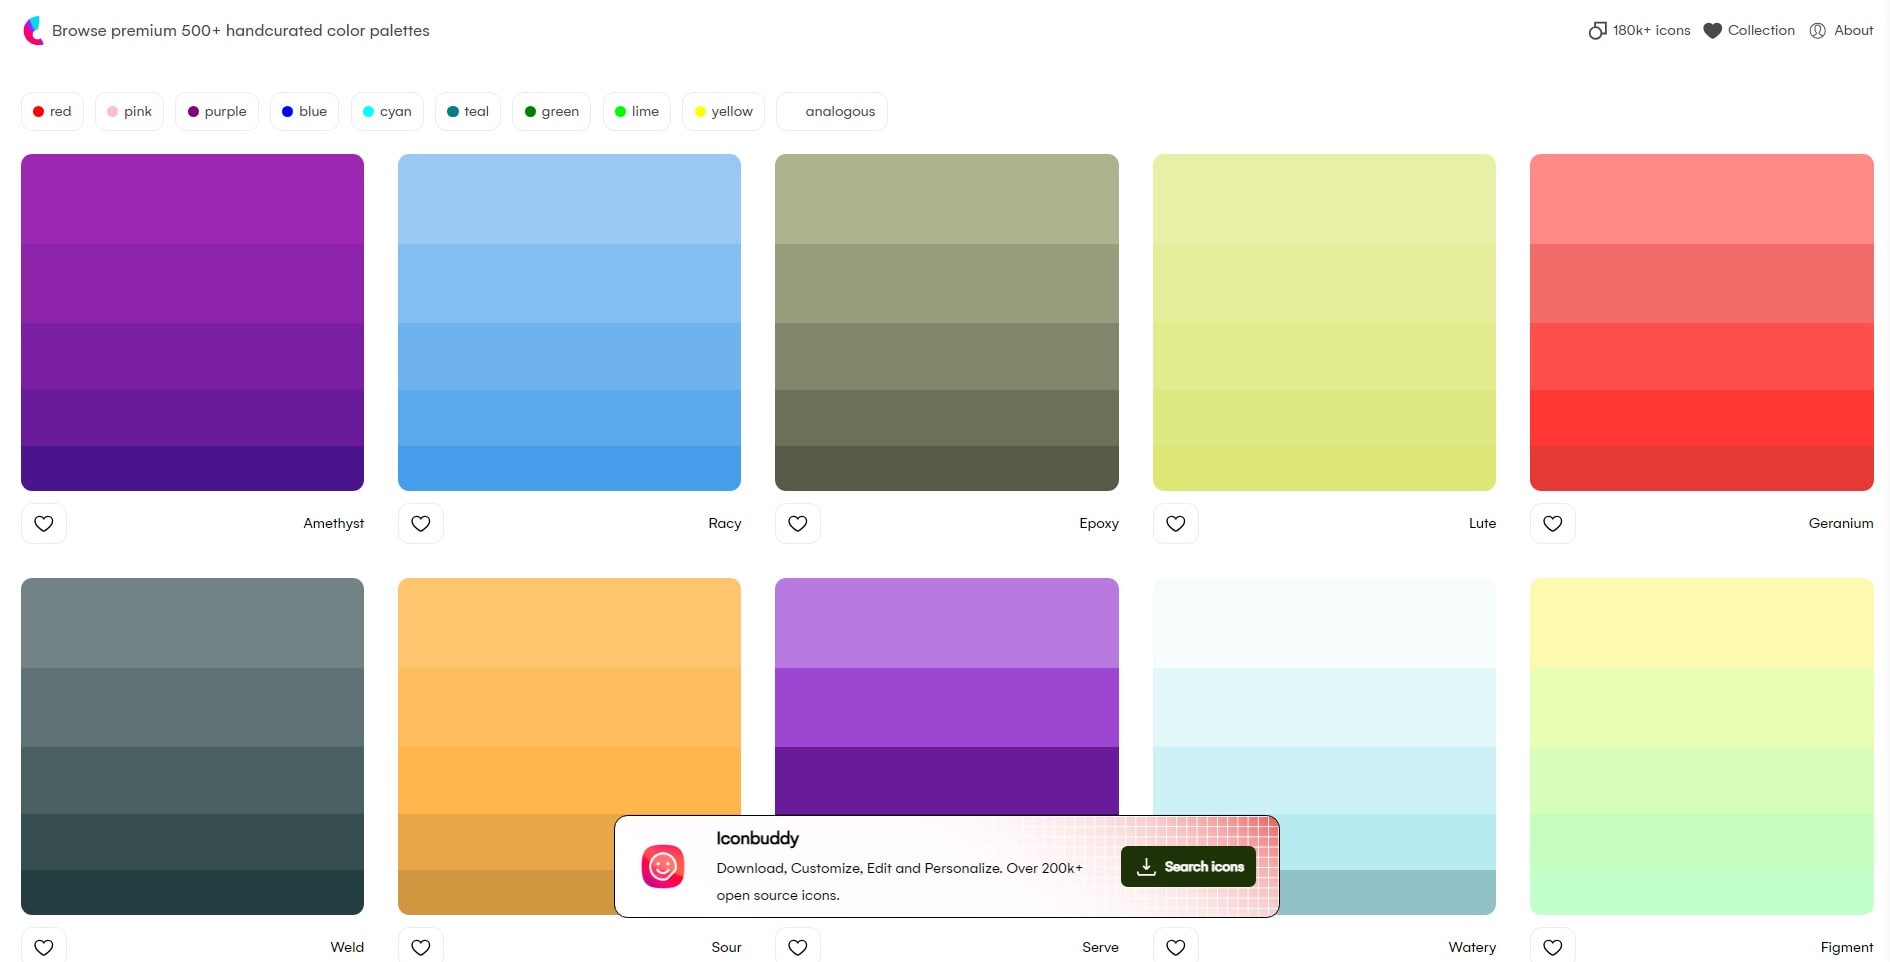
Task: Toggle heart for the Epoxy palette
Action: [798, 523]
